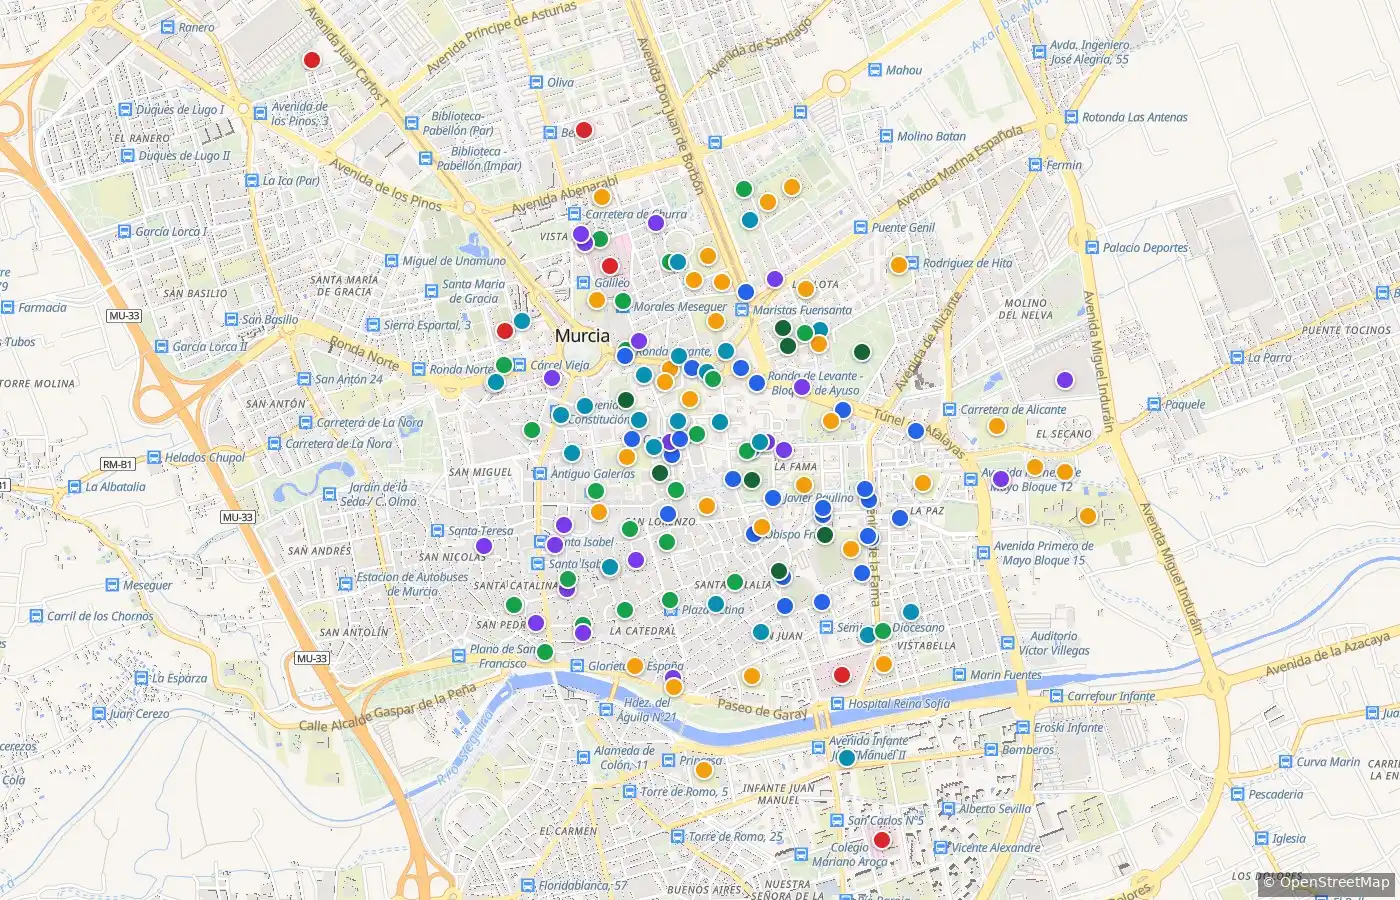
Task: Select the purple marker below Molino del Nelva
Action: click(x=1065, y=380)
